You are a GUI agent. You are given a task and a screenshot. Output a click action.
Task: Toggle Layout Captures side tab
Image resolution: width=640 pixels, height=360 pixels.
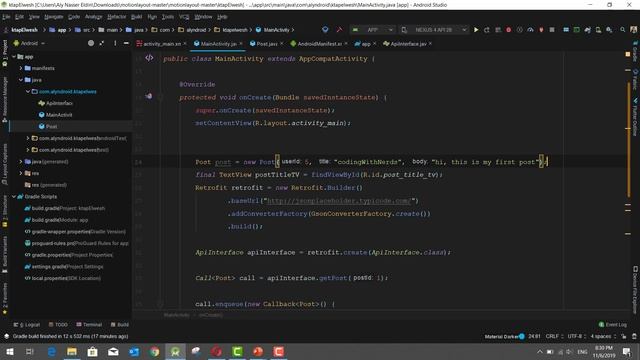(5, 164)
